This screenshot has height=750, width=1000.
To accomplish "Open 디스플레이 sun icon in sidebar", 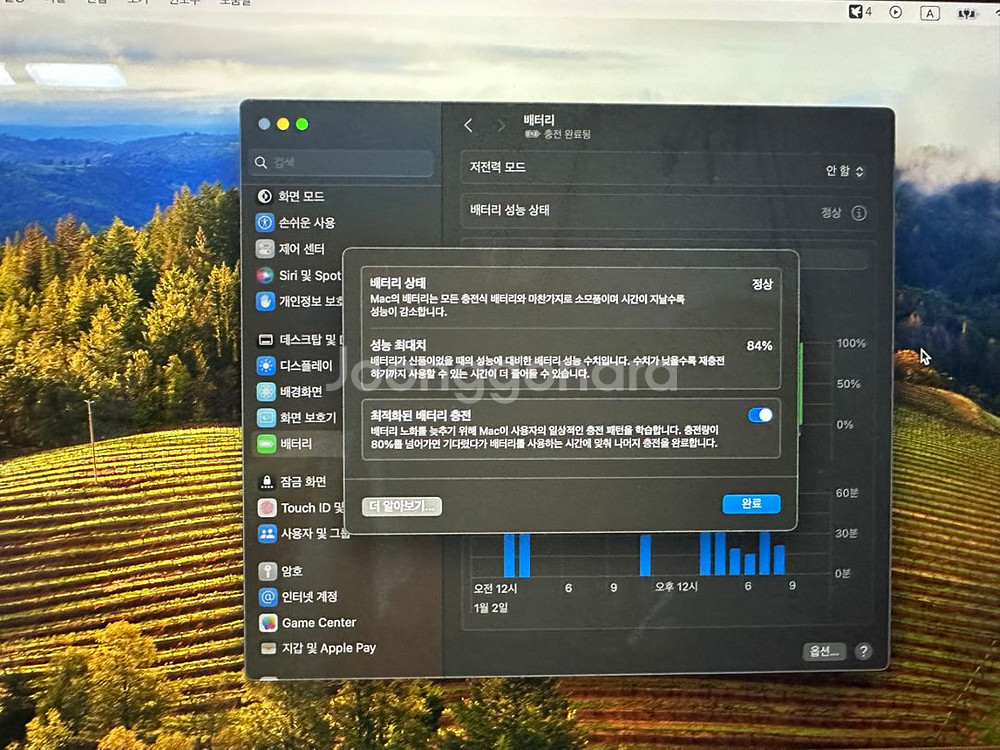I will 266,365.
